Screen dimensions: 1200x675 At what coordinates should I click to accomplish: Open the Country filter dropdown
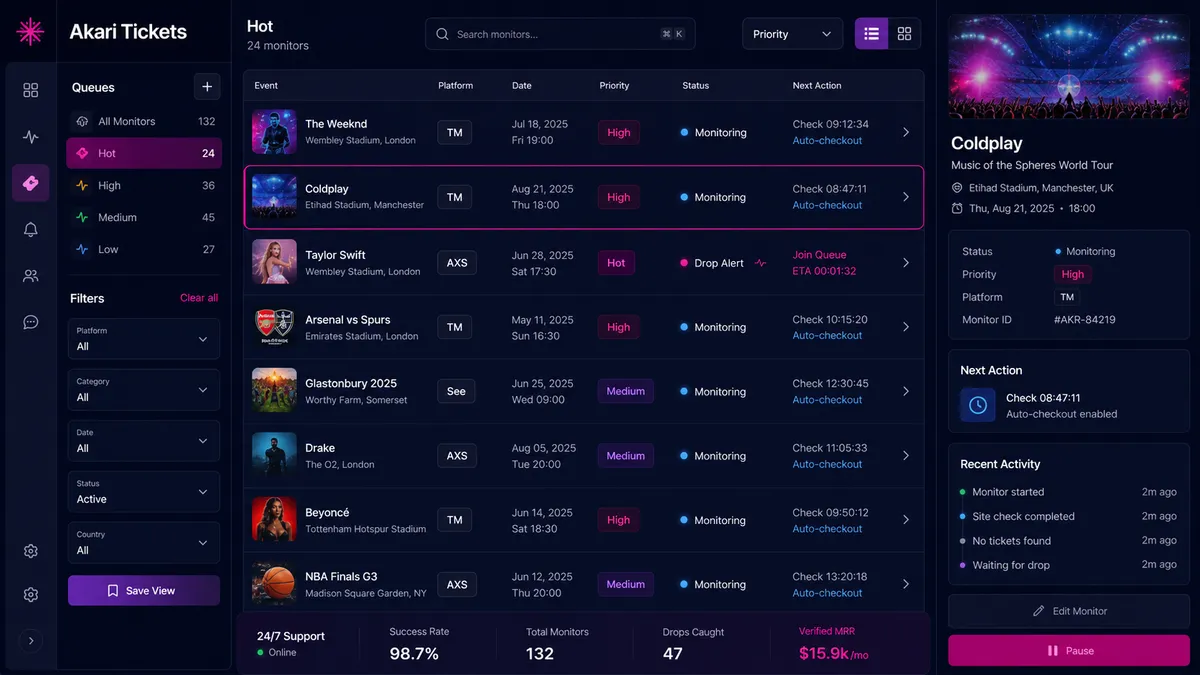coord(144,543)
